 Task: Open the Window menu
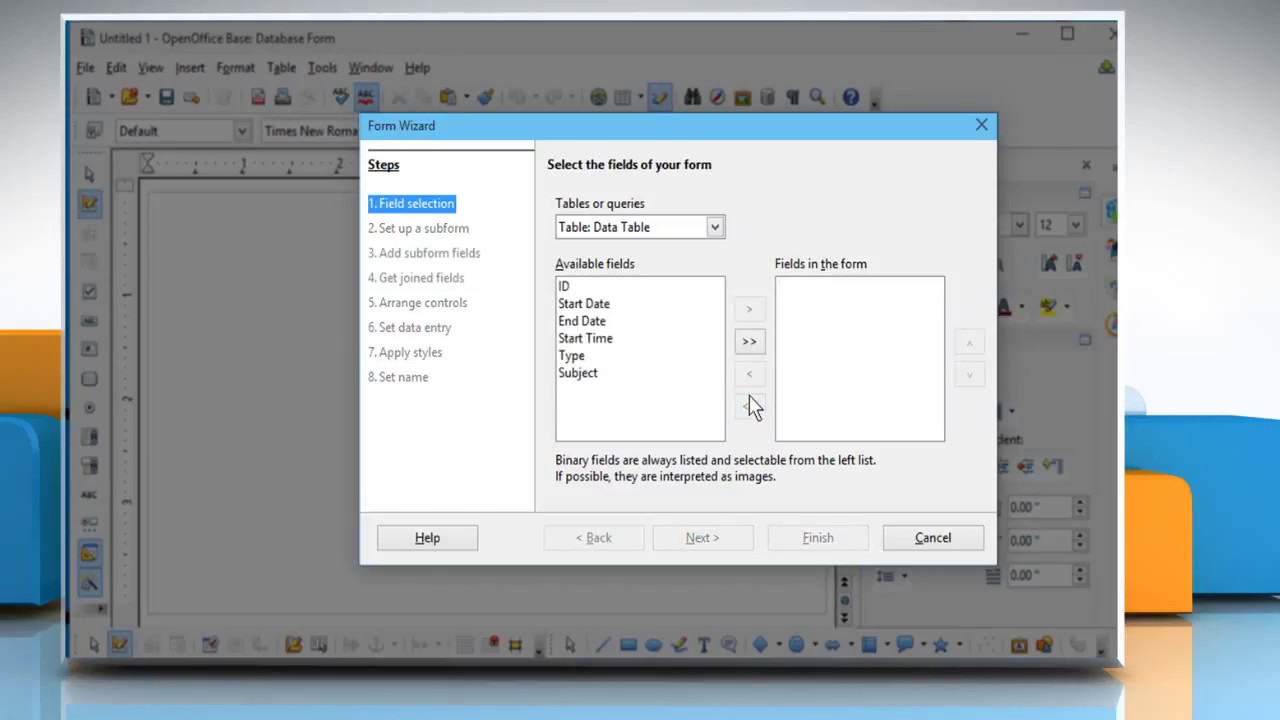370,68
